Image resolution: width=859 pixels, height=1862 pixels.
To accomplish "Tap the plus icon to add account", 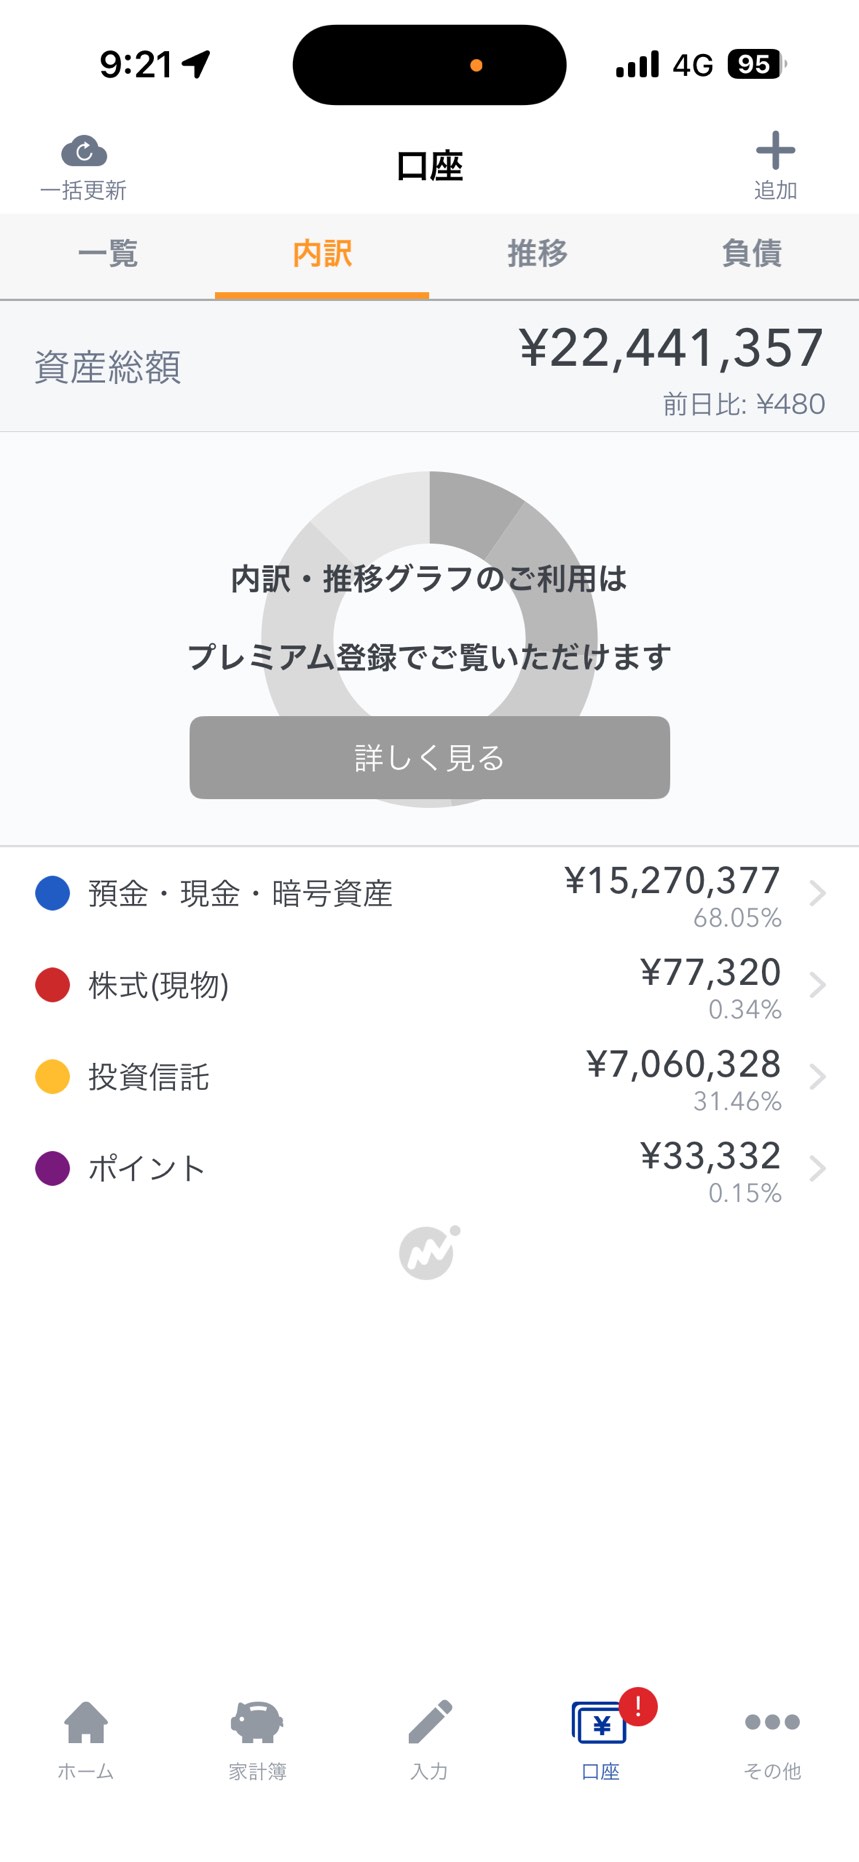I will pyautogui.click(x=775, y=152).
